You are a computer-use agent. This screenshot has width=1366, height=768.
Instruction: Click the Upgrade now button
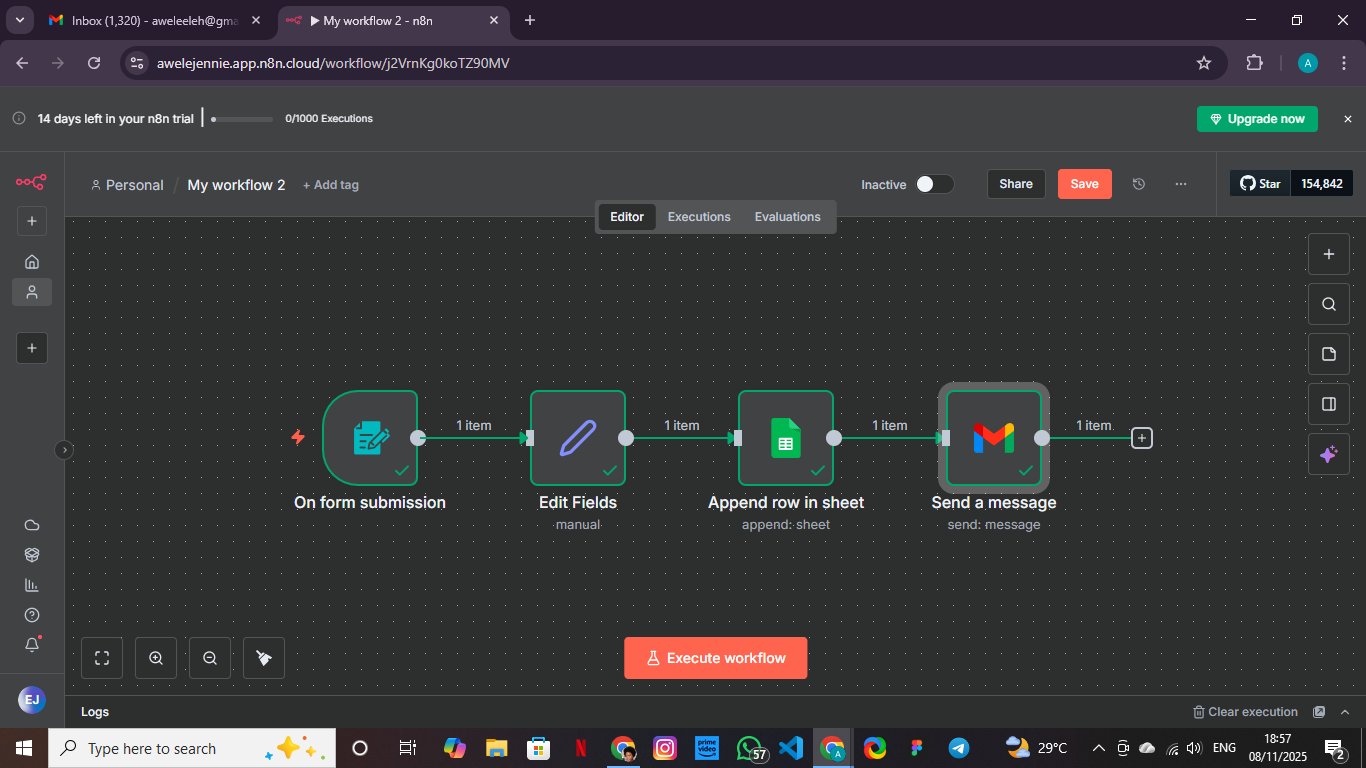click(x=1257, y=119)
